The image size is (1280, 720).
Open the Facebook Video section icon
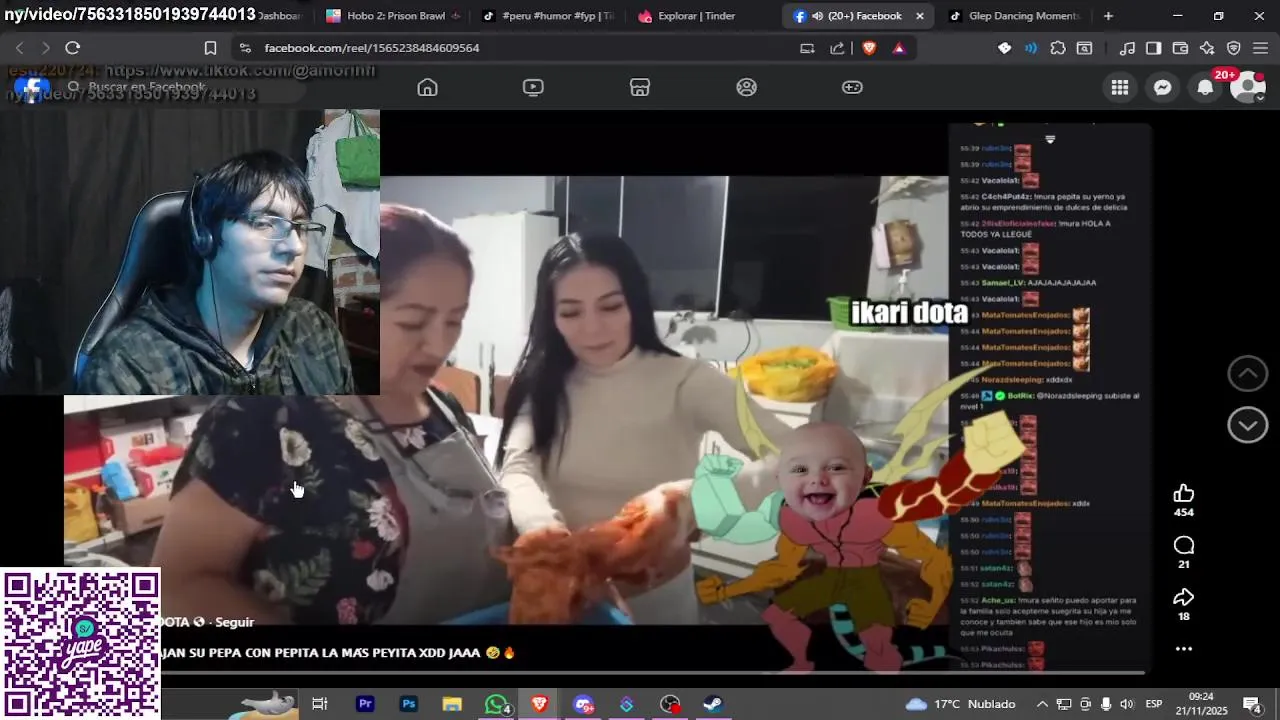(533, 87)
